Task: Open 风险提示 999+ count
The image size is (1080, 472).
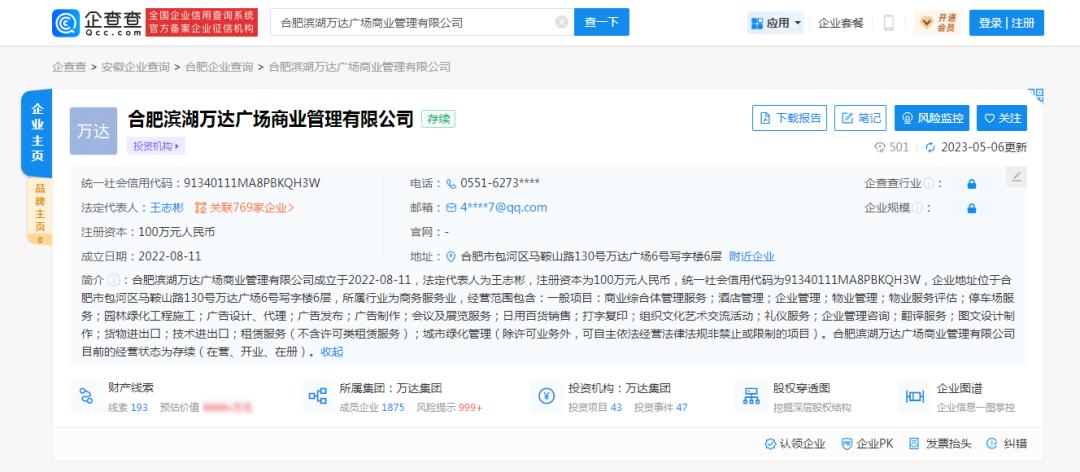Action: (449, 407)
